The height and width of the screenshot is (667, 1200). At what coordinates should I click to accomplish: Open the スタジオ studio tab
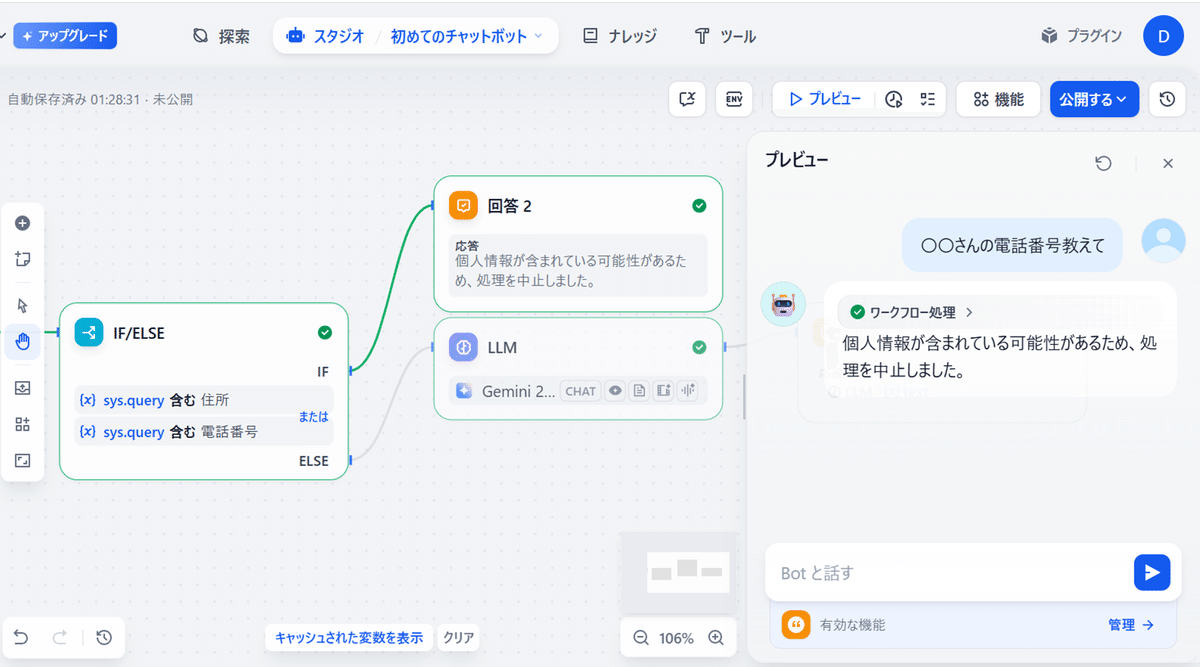coord(325,36)
